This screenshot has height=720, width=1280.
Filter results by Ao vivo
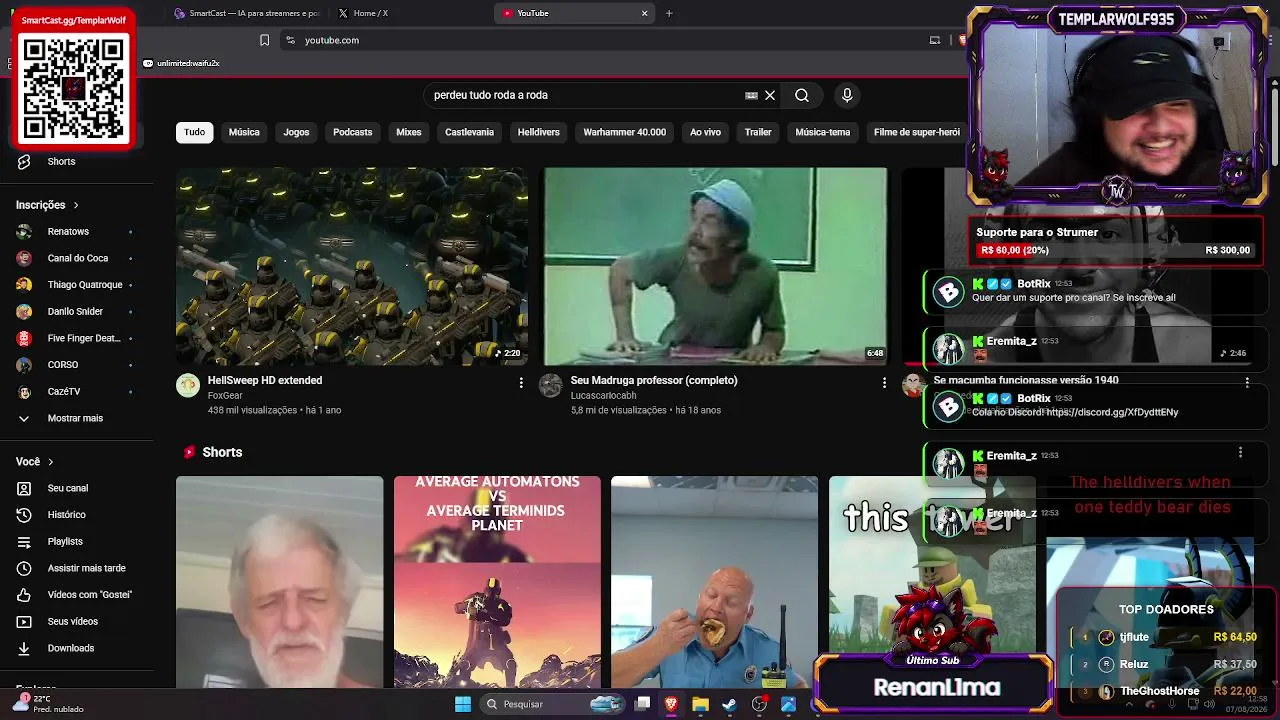coord(705,132)
